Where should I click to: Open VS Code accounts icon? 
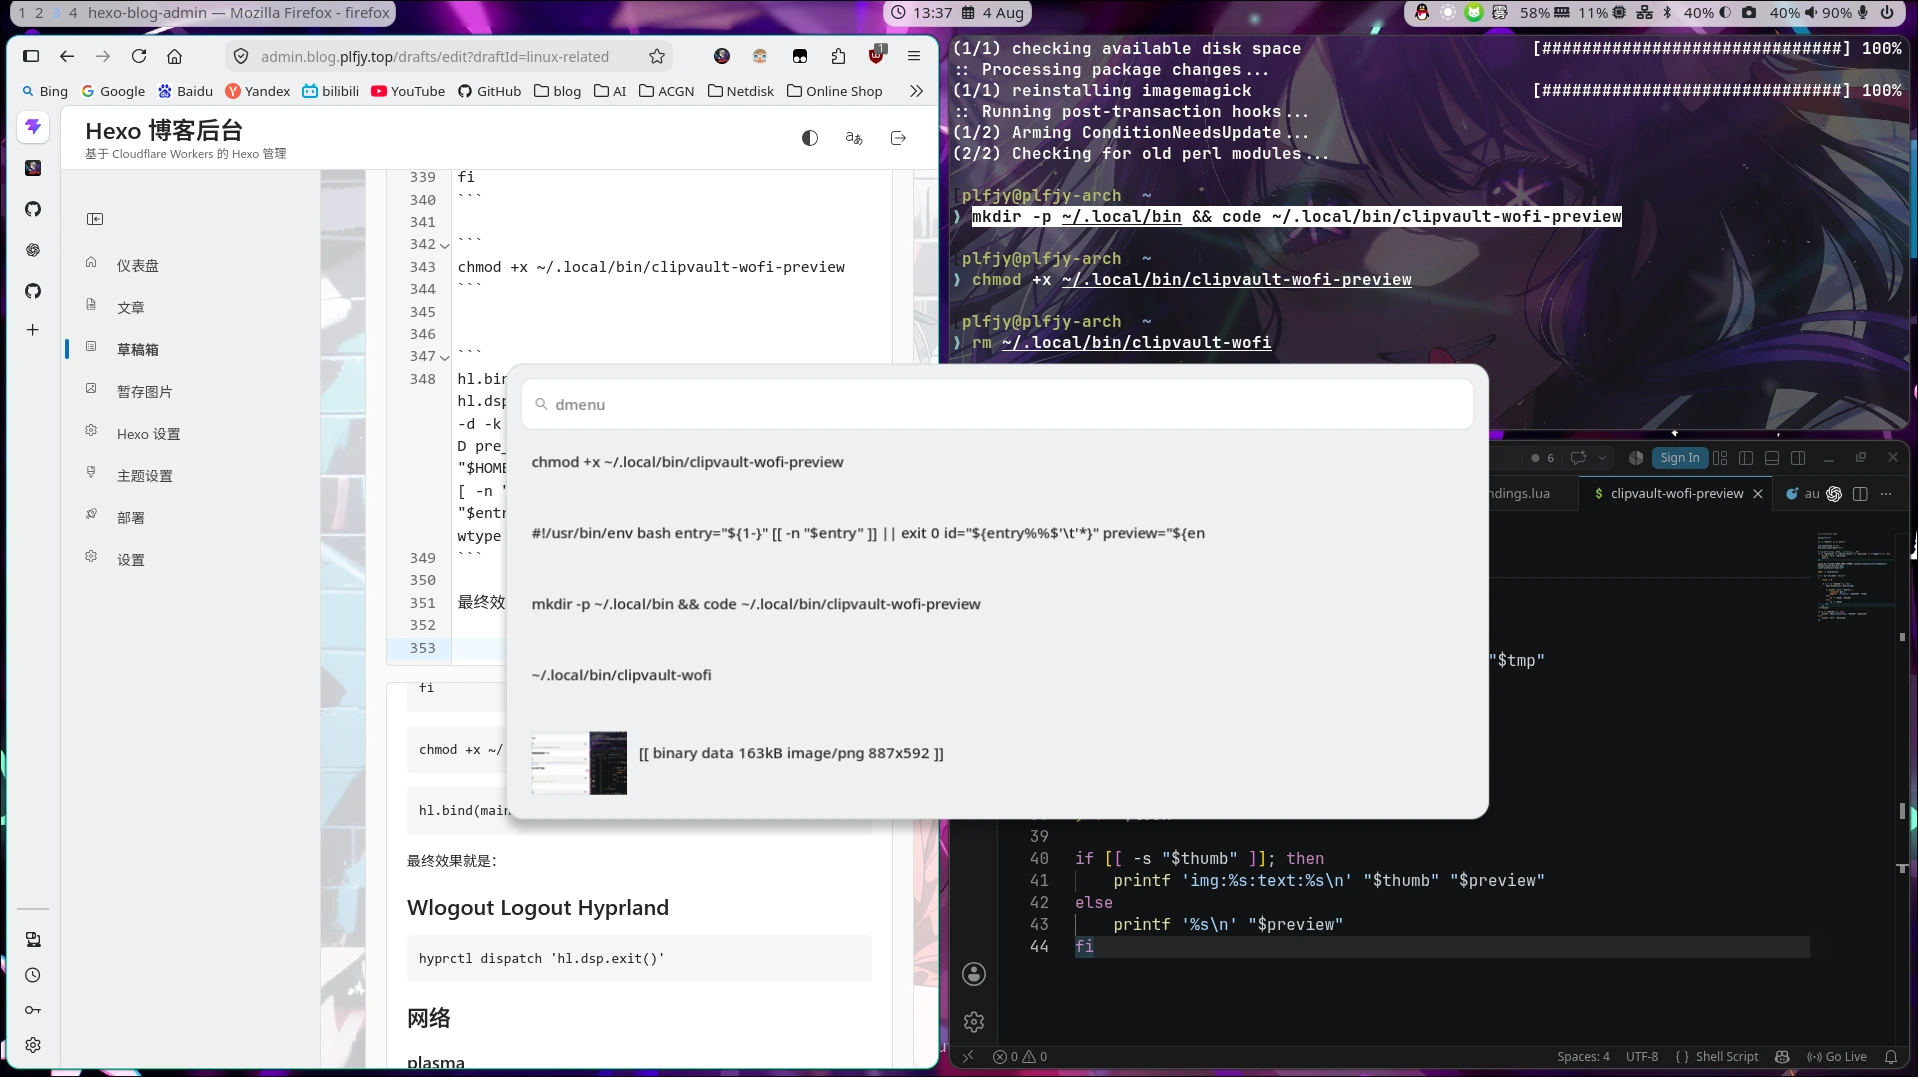[974, 974]
